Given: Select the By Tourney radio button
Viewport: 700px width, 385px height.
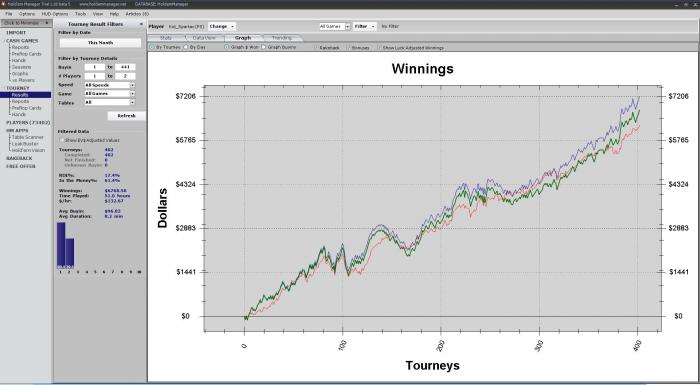Looking at the screenshot, I should coord(152,47).
